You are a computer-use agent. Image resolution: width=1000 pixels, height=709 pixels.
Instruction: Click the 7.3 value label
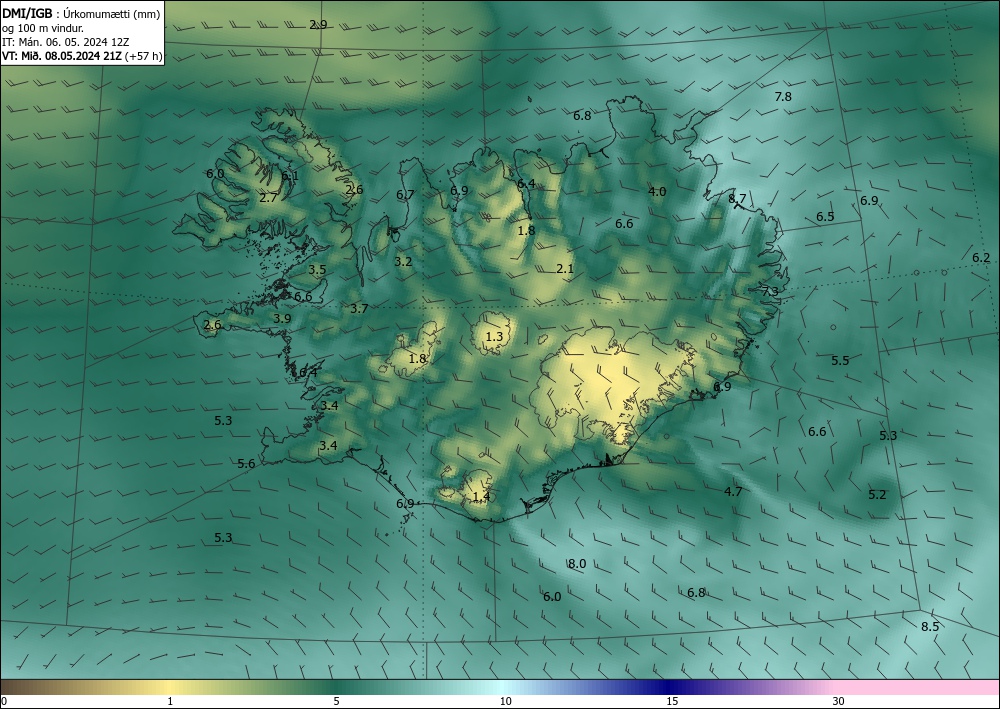click(x=770, y=291)
